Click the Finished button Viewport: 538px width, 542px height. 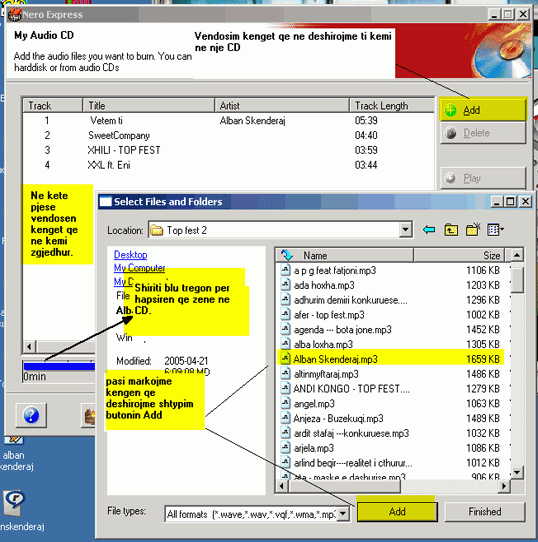[485, 512]
